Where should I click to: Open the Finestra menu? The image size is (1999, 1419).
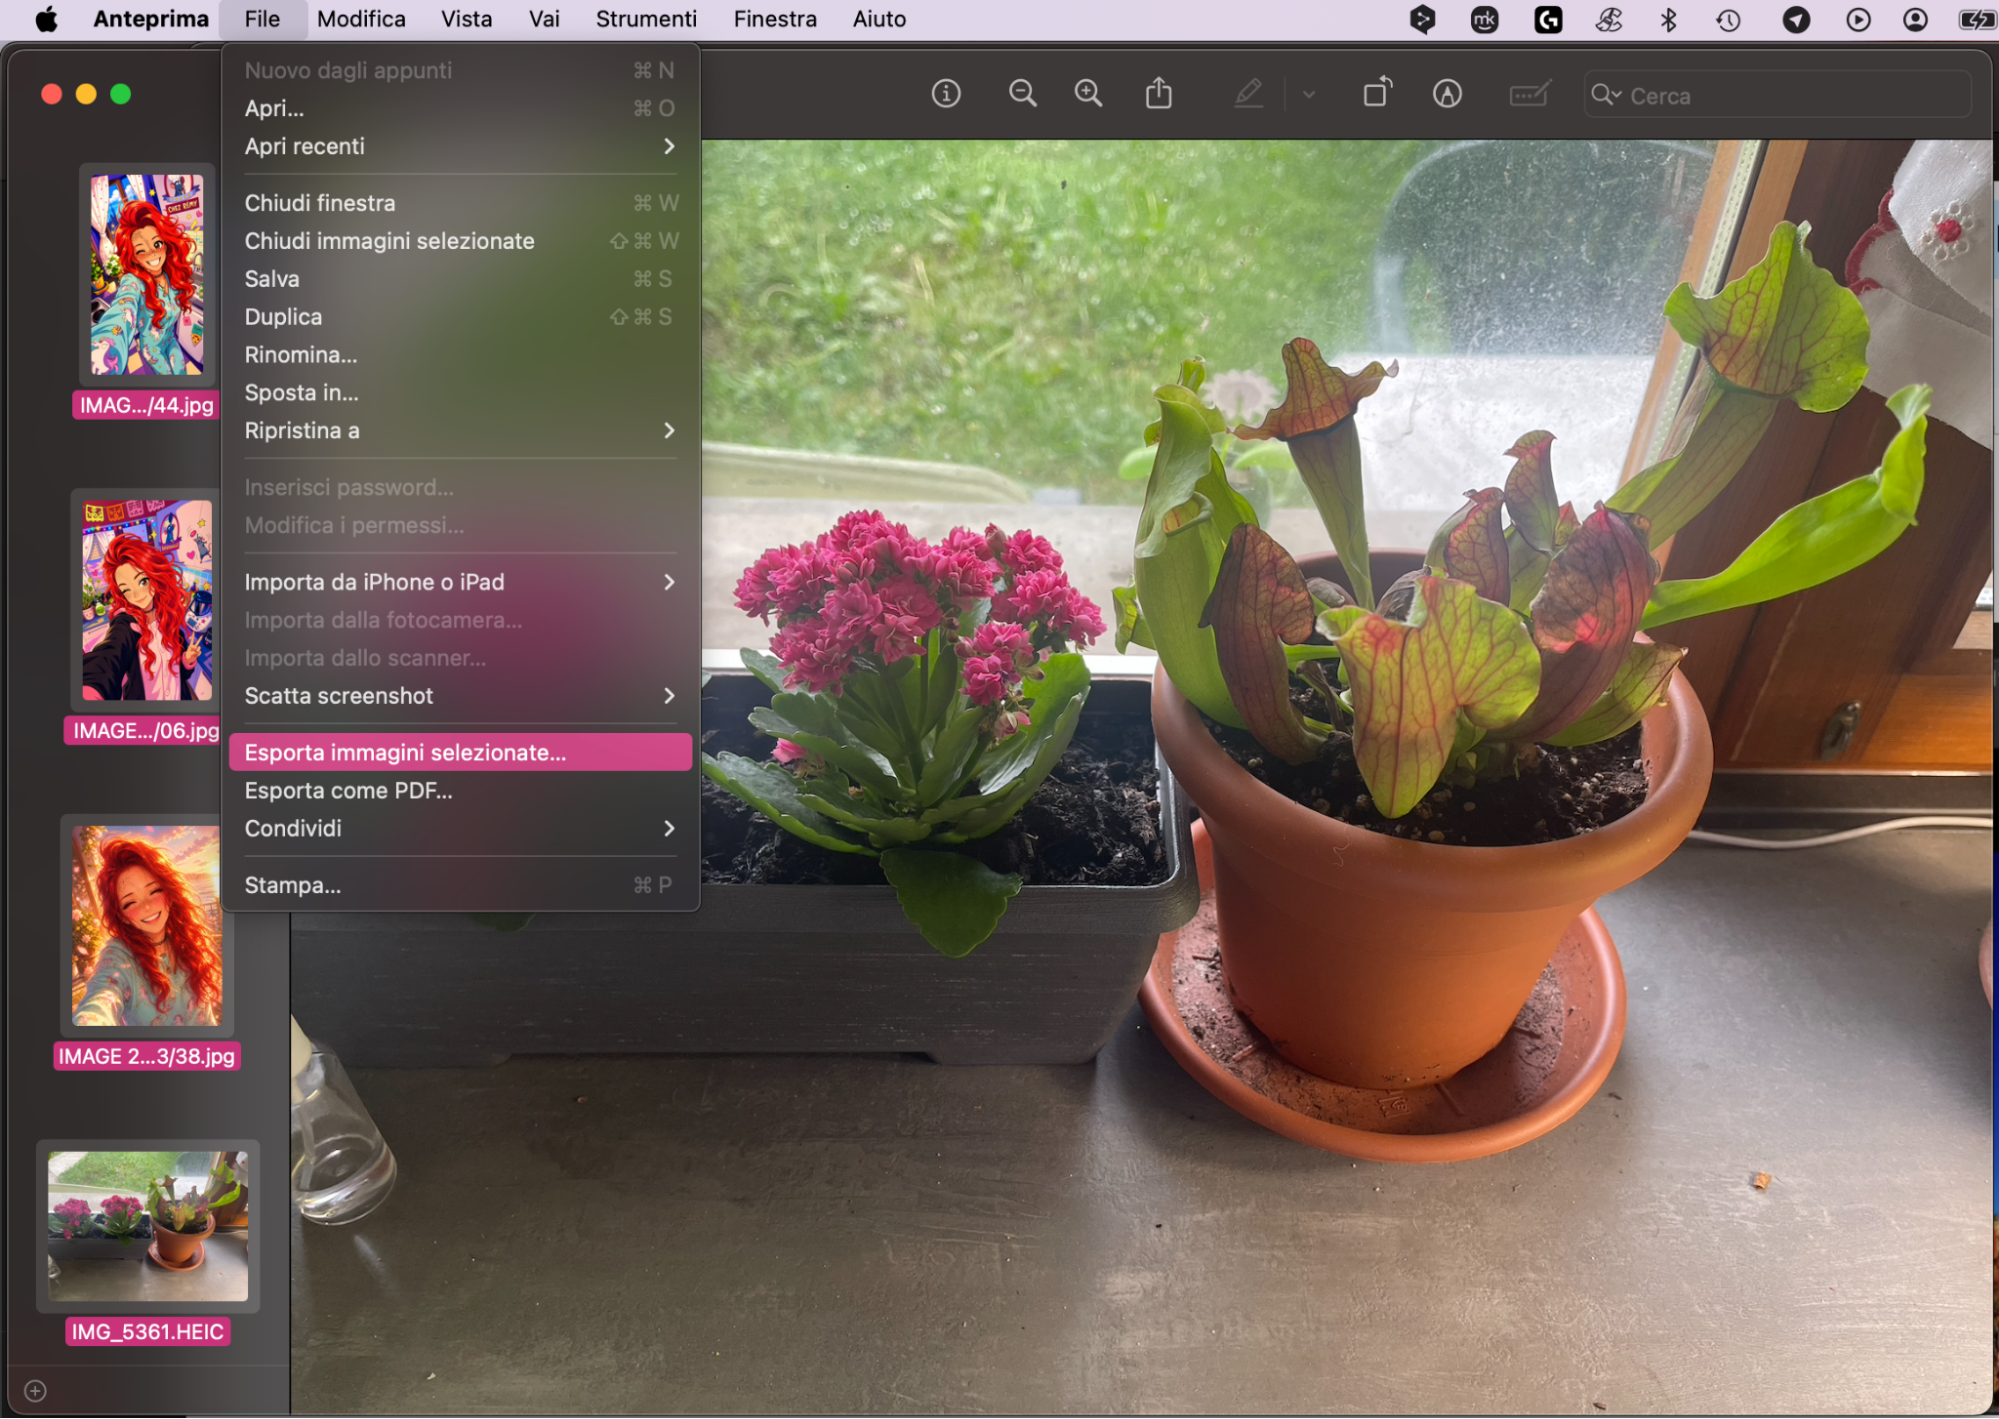[775, 19]
